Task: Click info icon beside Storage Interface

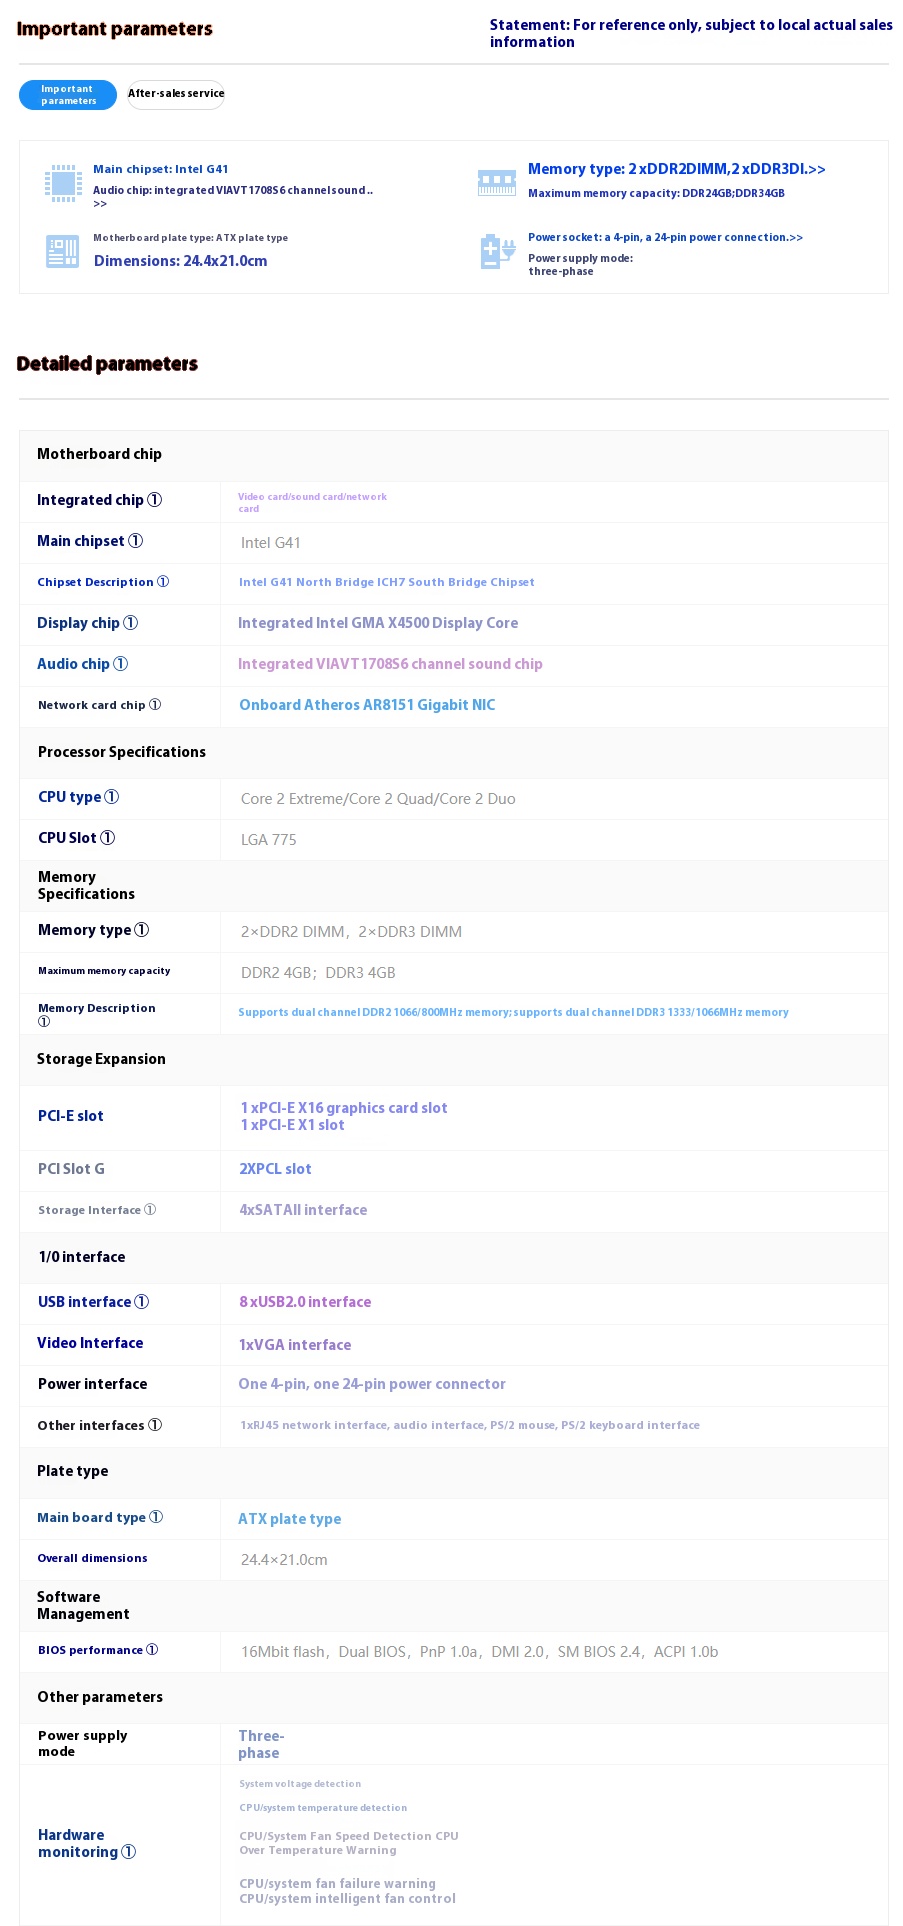Action: [x=150, y=1210]
